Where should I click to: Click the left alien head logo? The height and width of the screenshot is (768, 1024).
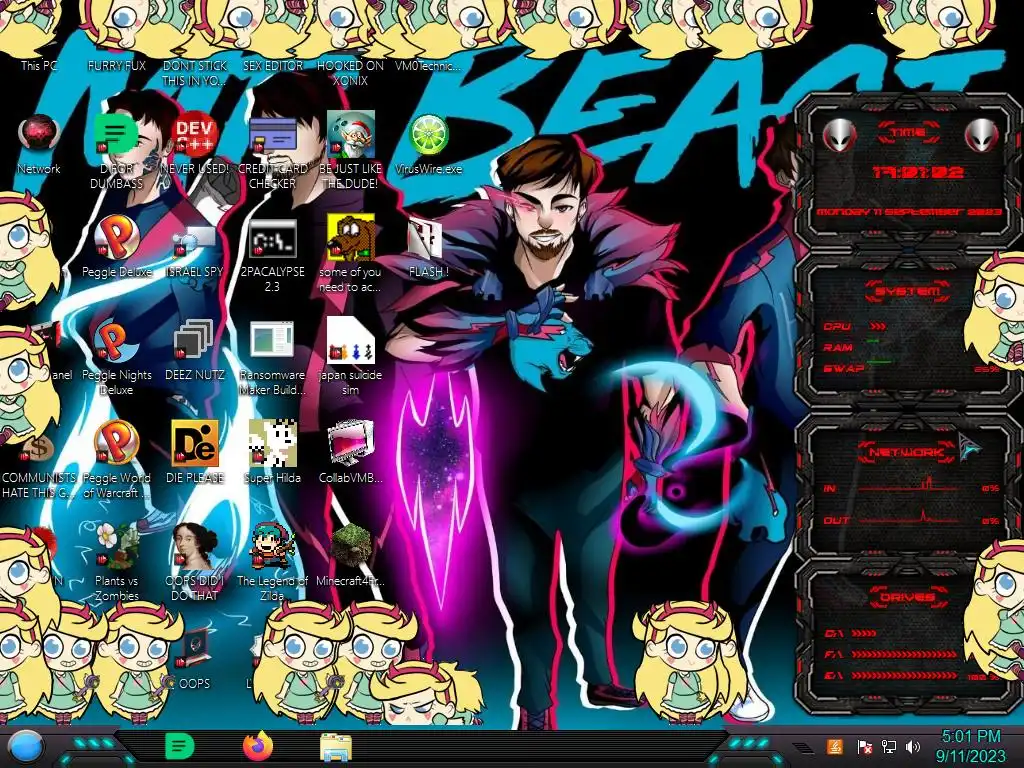click(839, 135)
